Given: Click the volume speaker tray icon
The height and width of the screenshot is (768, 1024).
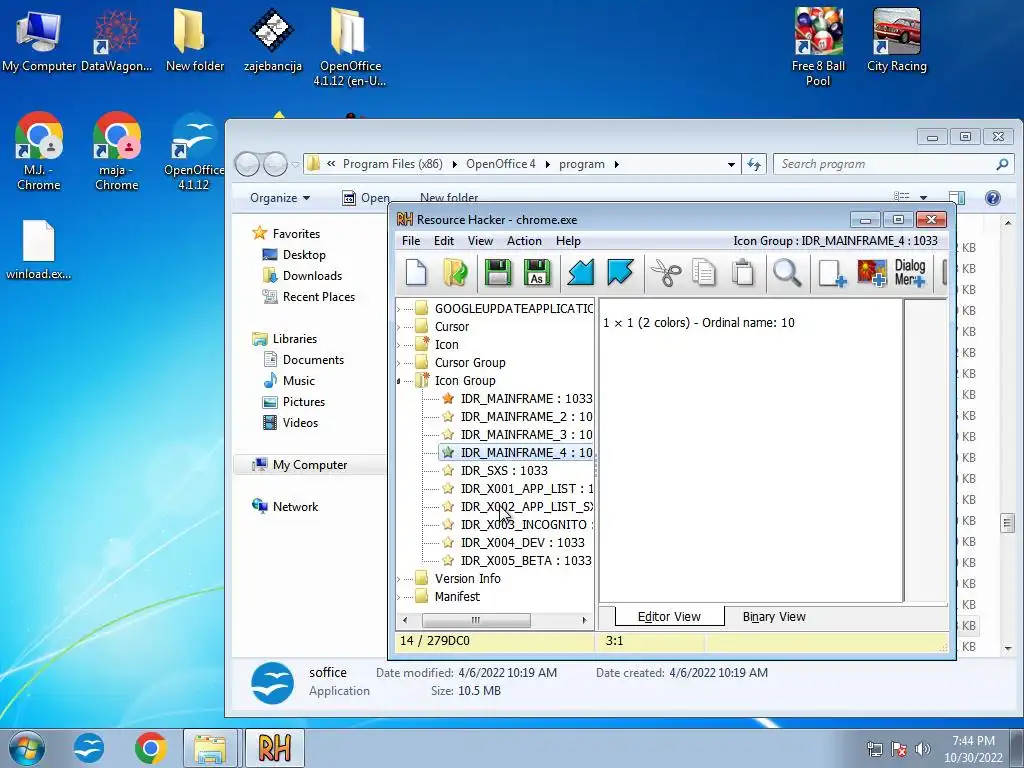Looking at the screenshot, I should pos(923,750).
